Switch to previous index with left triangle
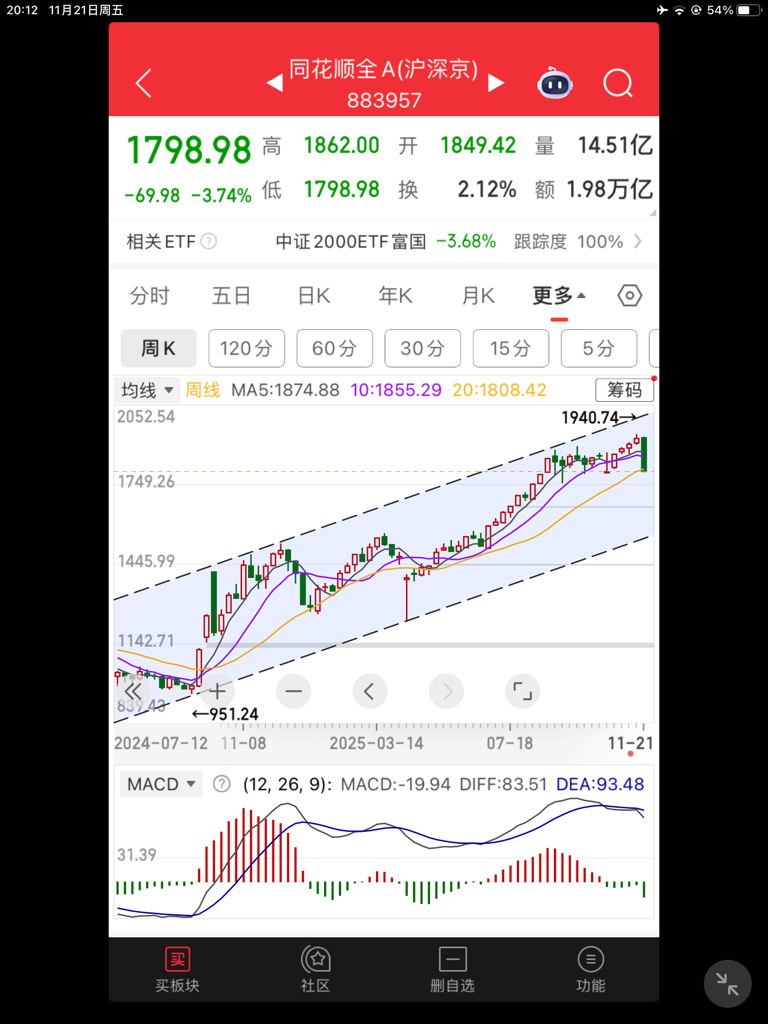 point(274,83)
